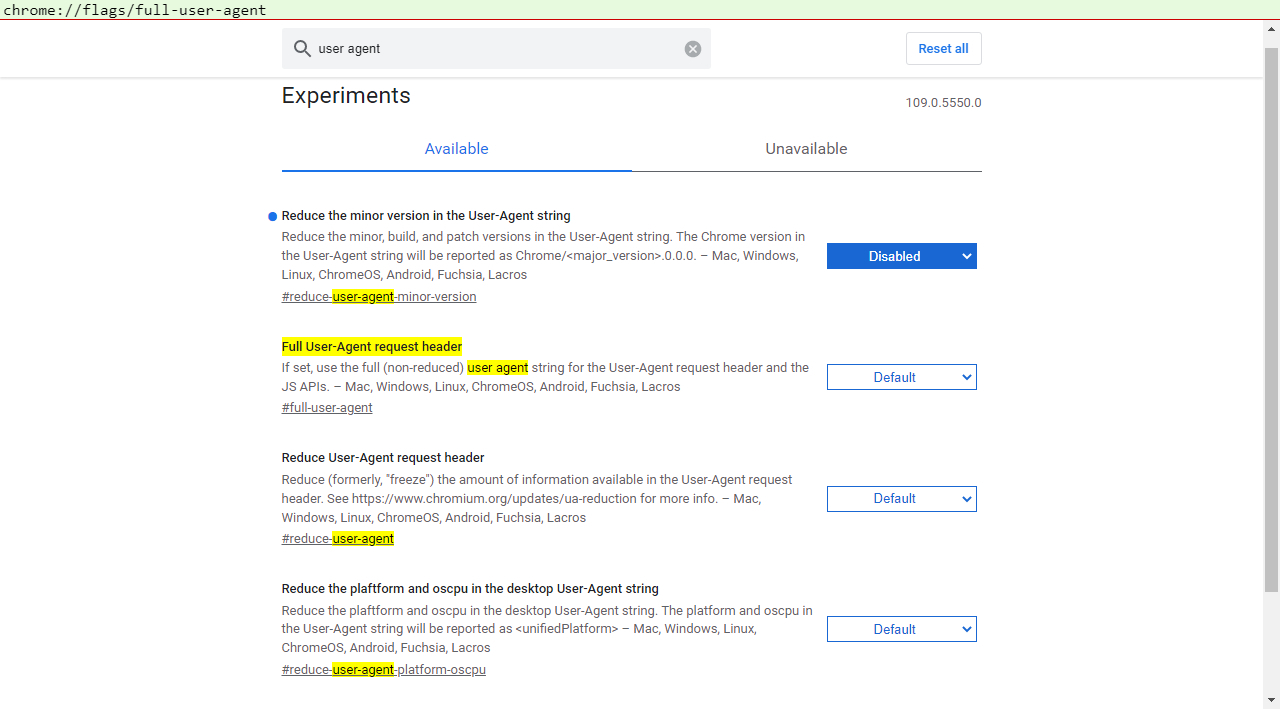Click the search flags input box
The height and width of the screenshot is (709, 1280).
tap(496, 49)
